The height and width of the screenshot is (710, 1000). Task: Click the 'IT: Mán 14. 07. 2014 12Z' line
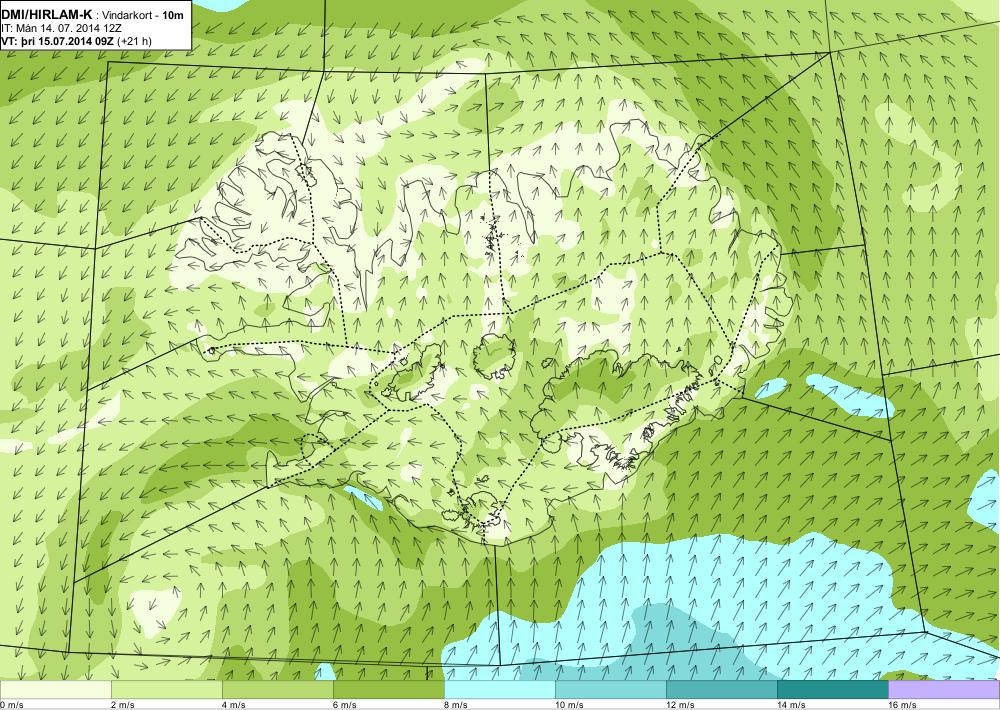(61, 28)
